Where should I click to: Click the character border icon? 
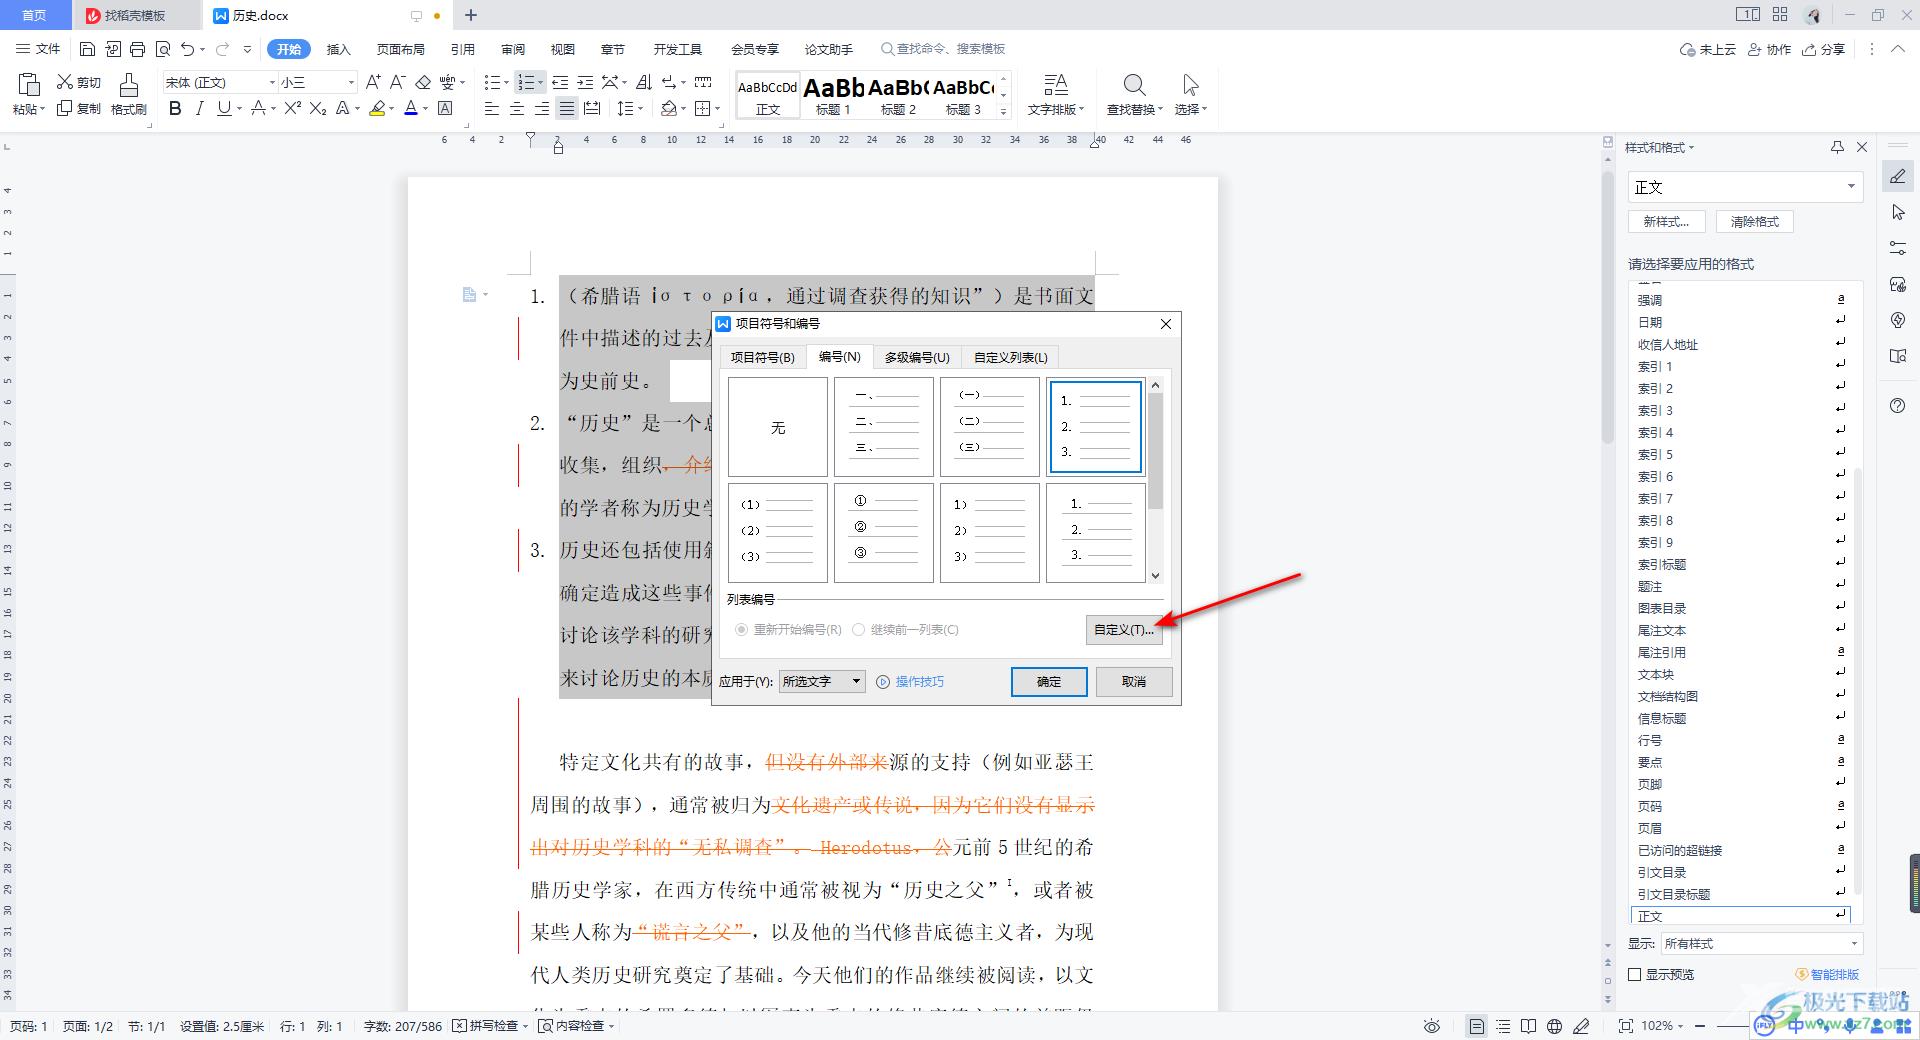(x=446, y=108)
